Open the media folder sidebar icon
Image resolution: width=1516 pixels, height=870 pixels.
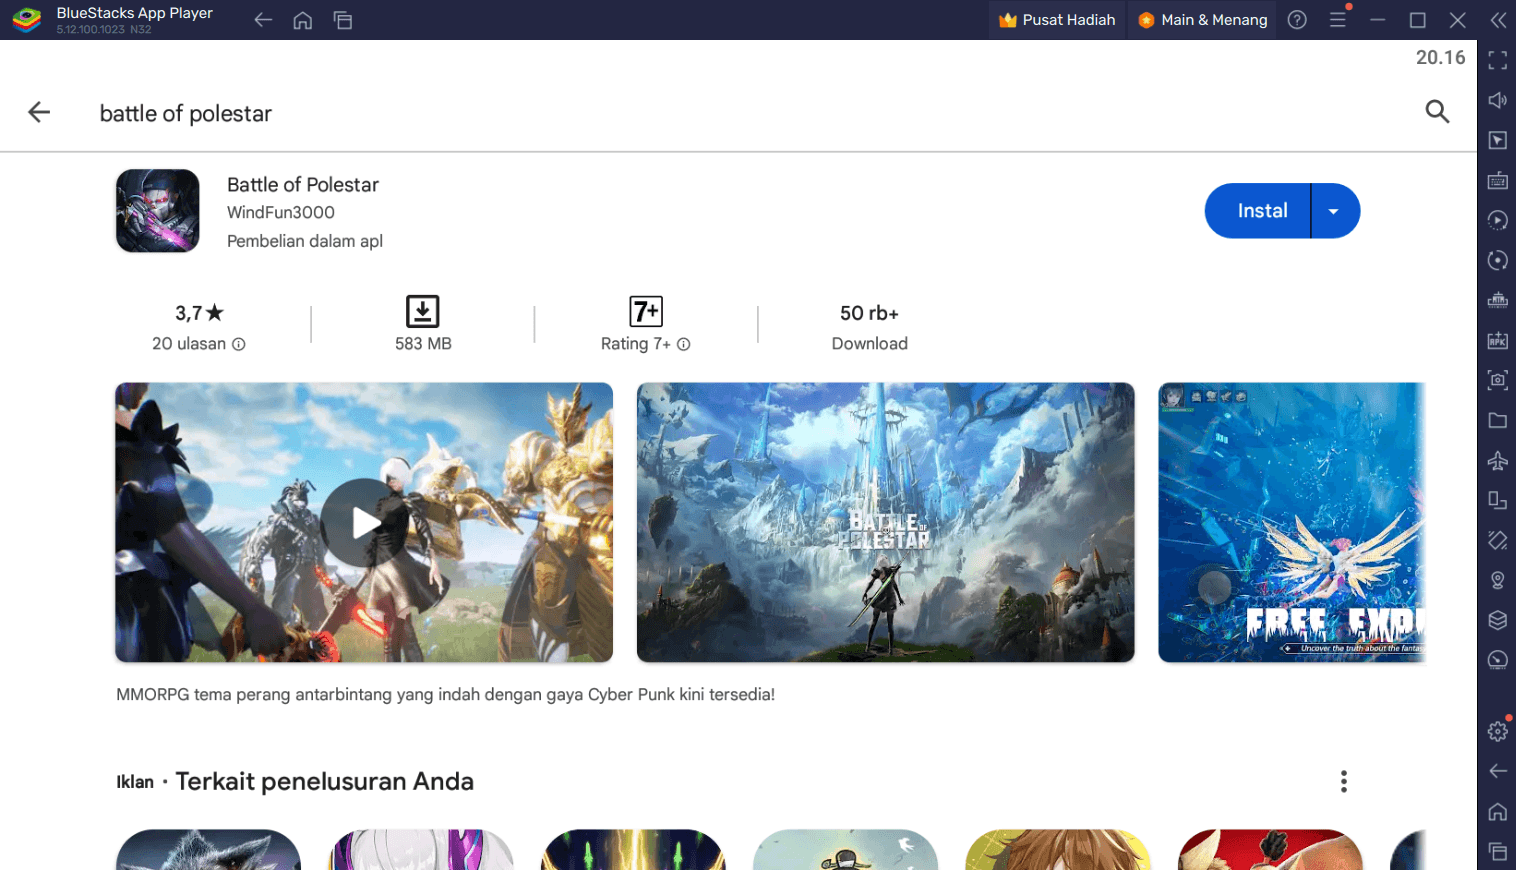[1497, 420]
